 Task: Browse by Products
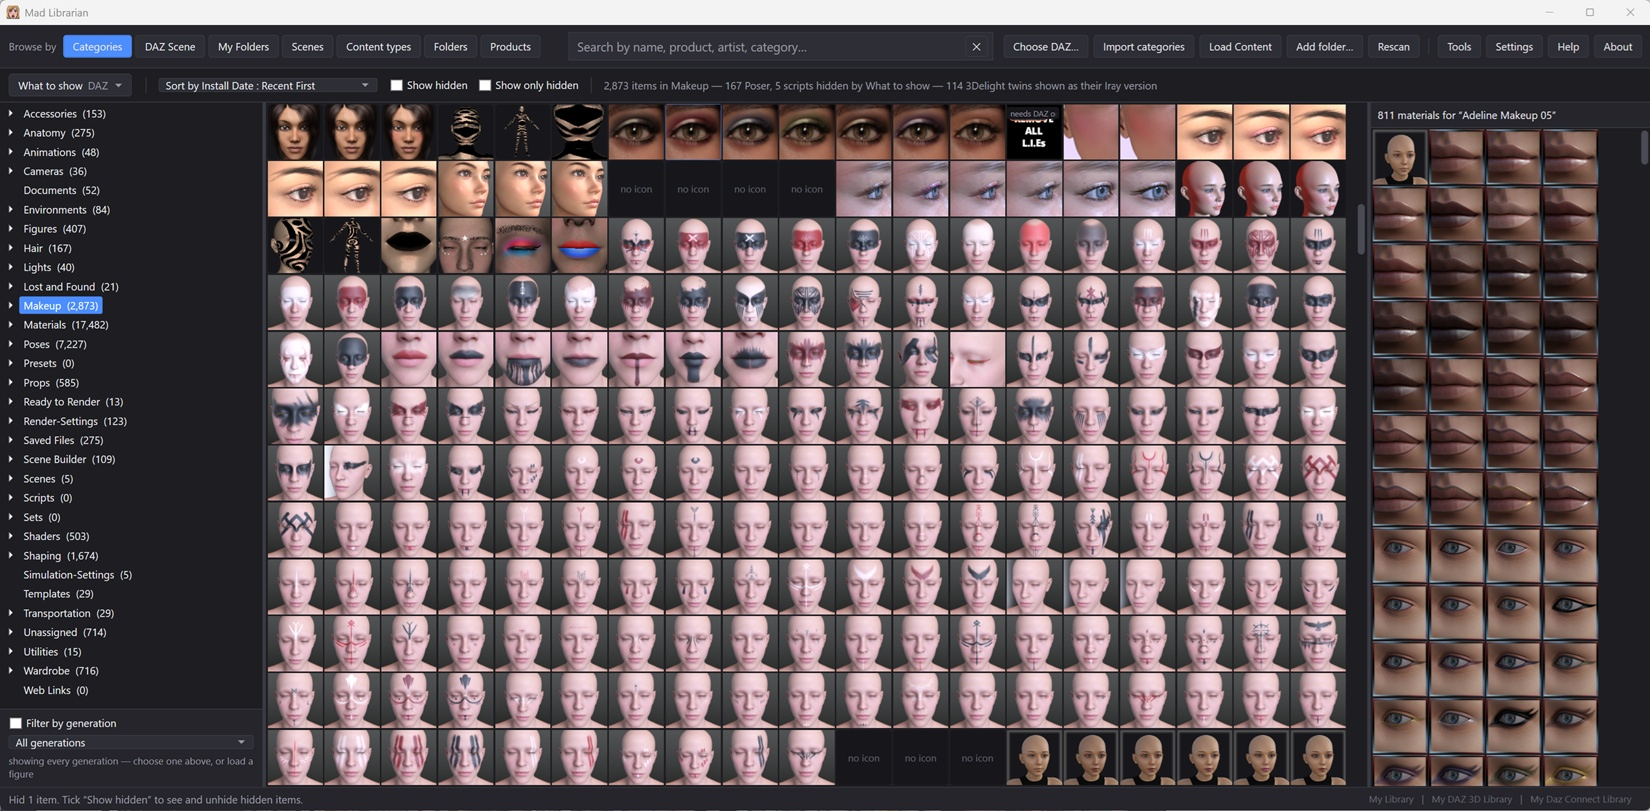[510, 47]
